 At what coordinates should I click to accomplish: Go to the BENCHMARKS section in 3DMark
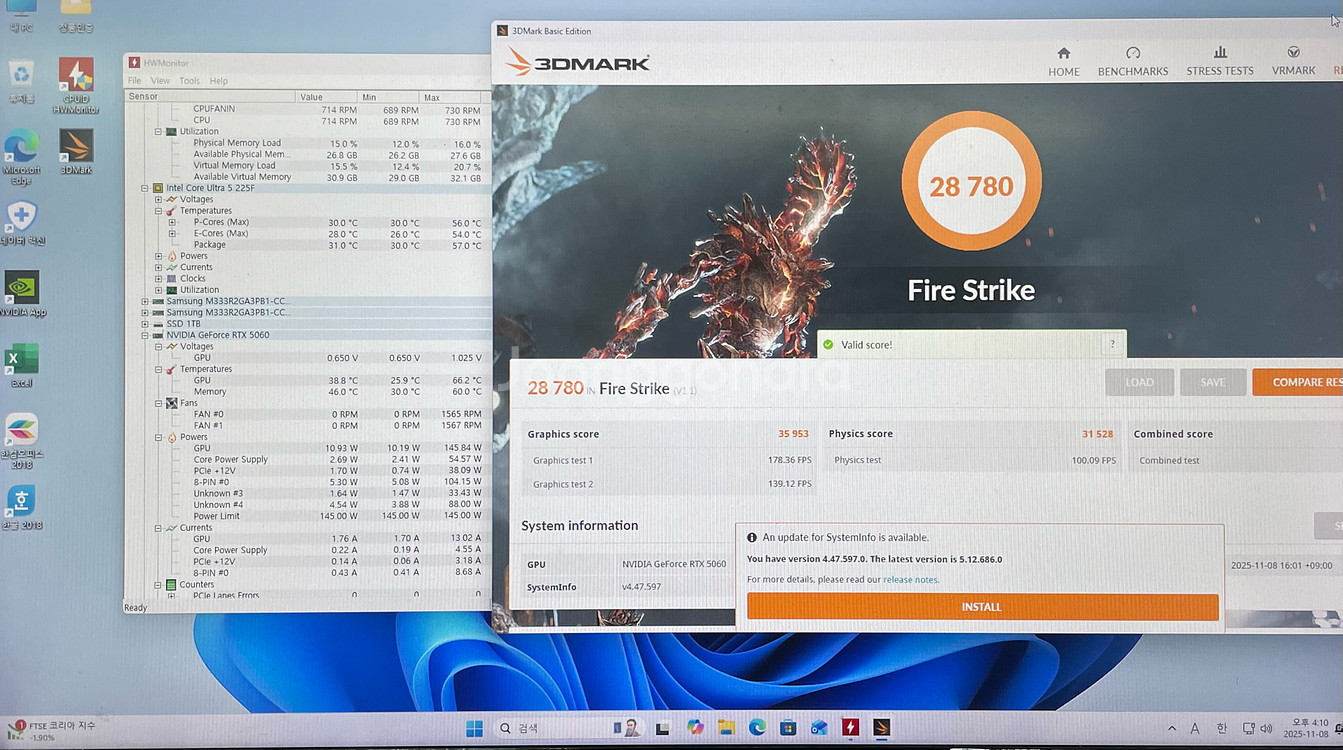pos(1132,61)
